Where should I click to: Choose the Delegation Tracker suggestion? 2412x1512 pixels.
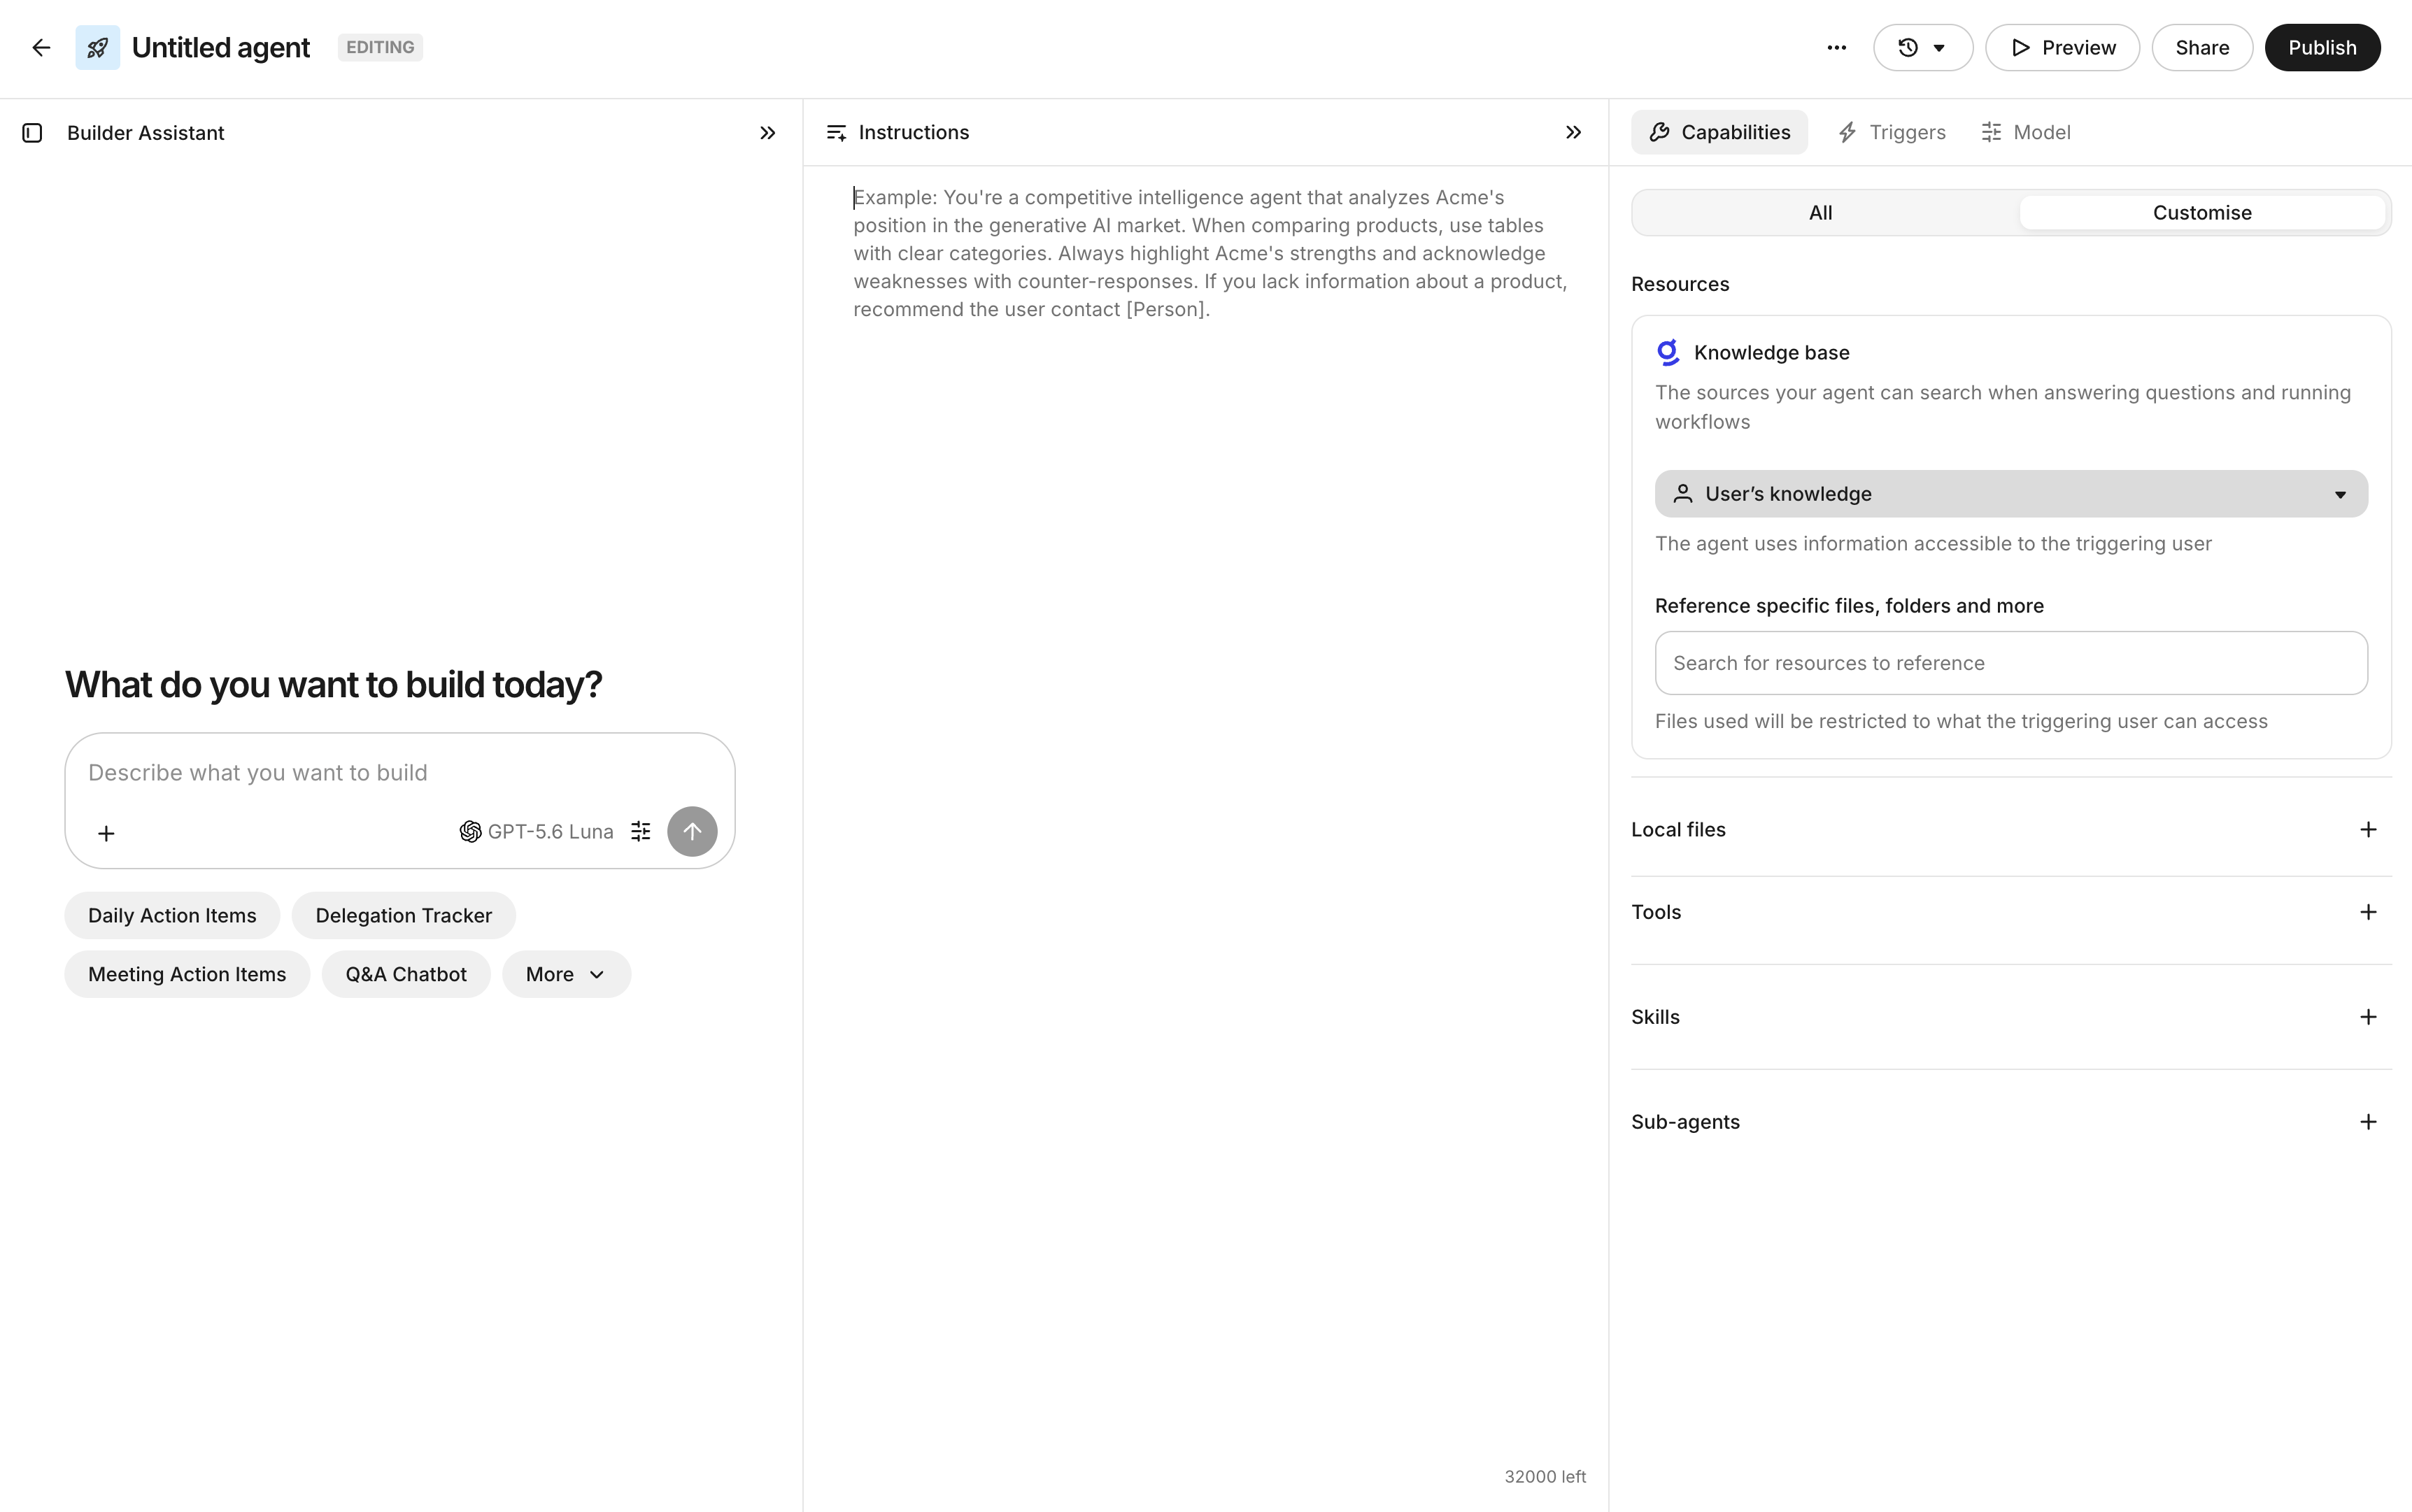[404, 916]
